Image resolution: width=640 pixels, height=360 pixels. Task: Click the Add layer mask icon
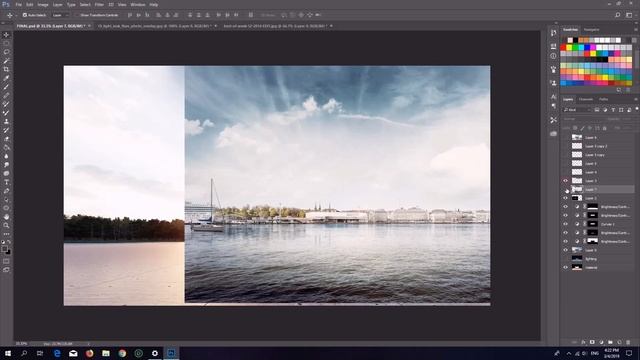coord(592,342)
